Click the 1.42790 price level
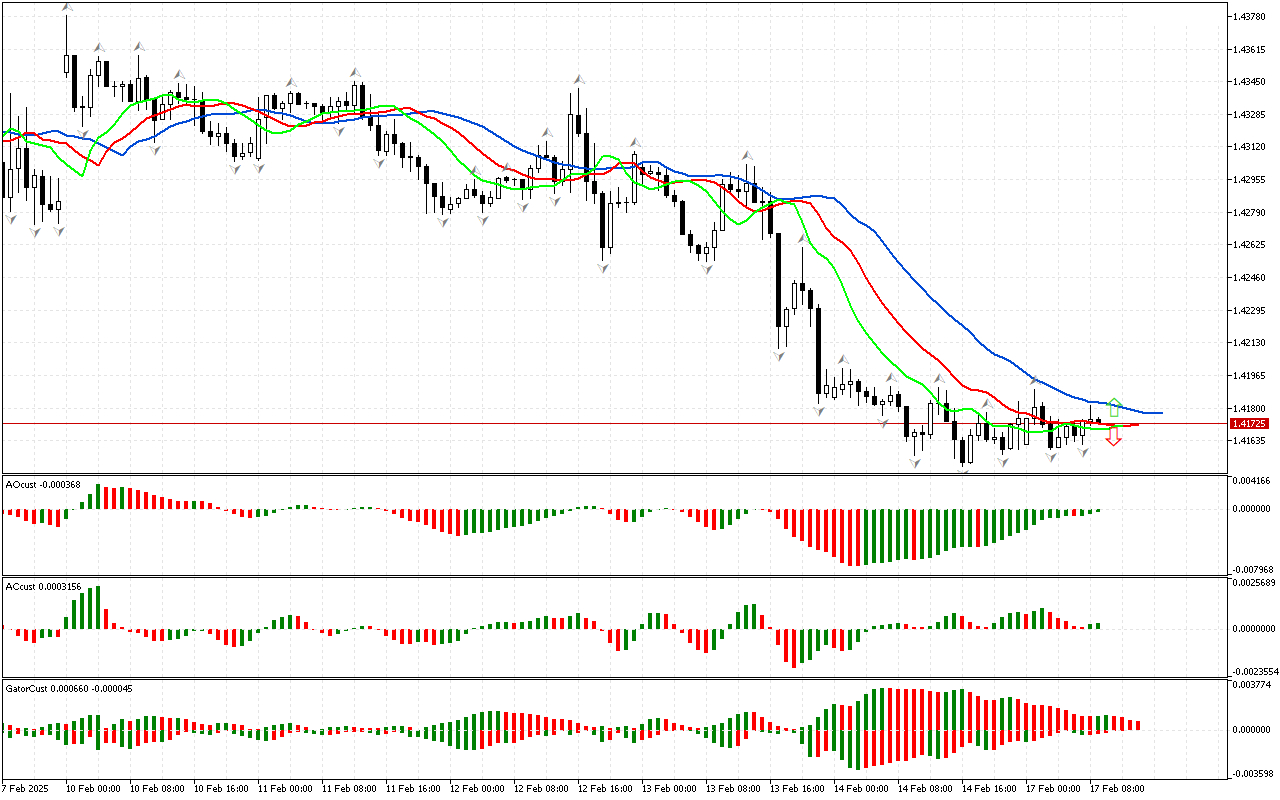This screenshot has width=1280, height=800. (1251, 212)
